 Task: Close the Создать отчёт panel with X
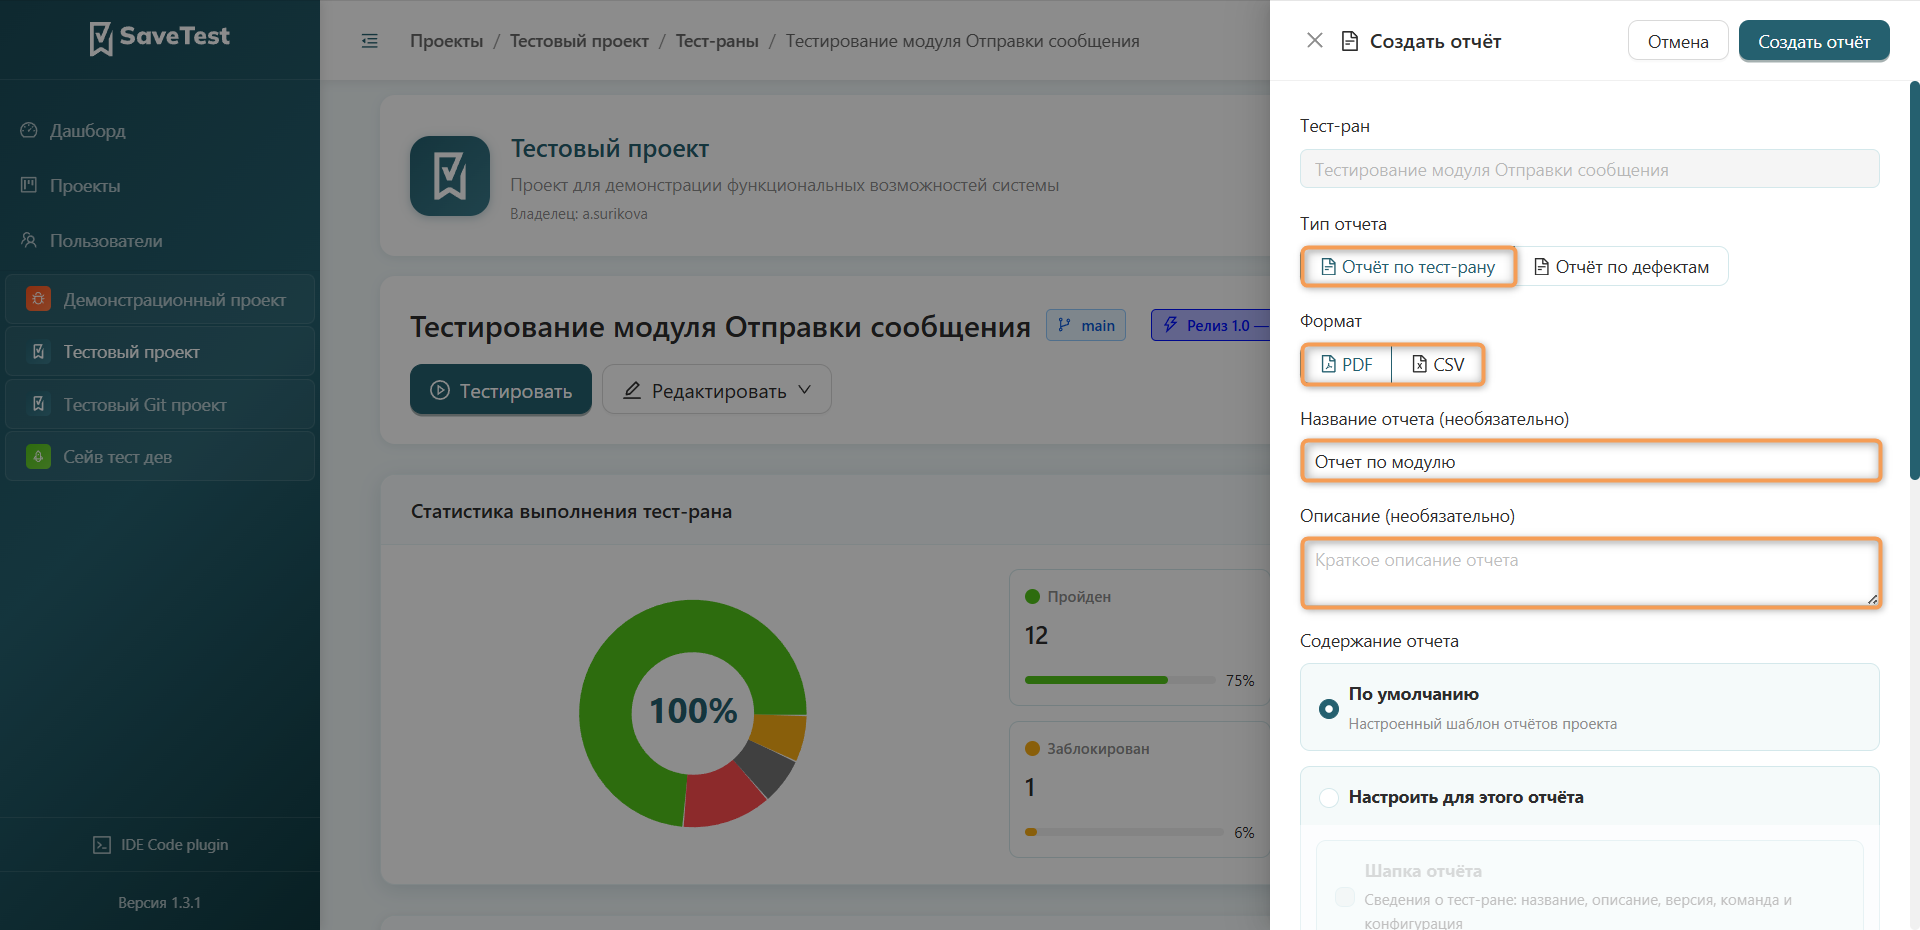click(1315, 40)
